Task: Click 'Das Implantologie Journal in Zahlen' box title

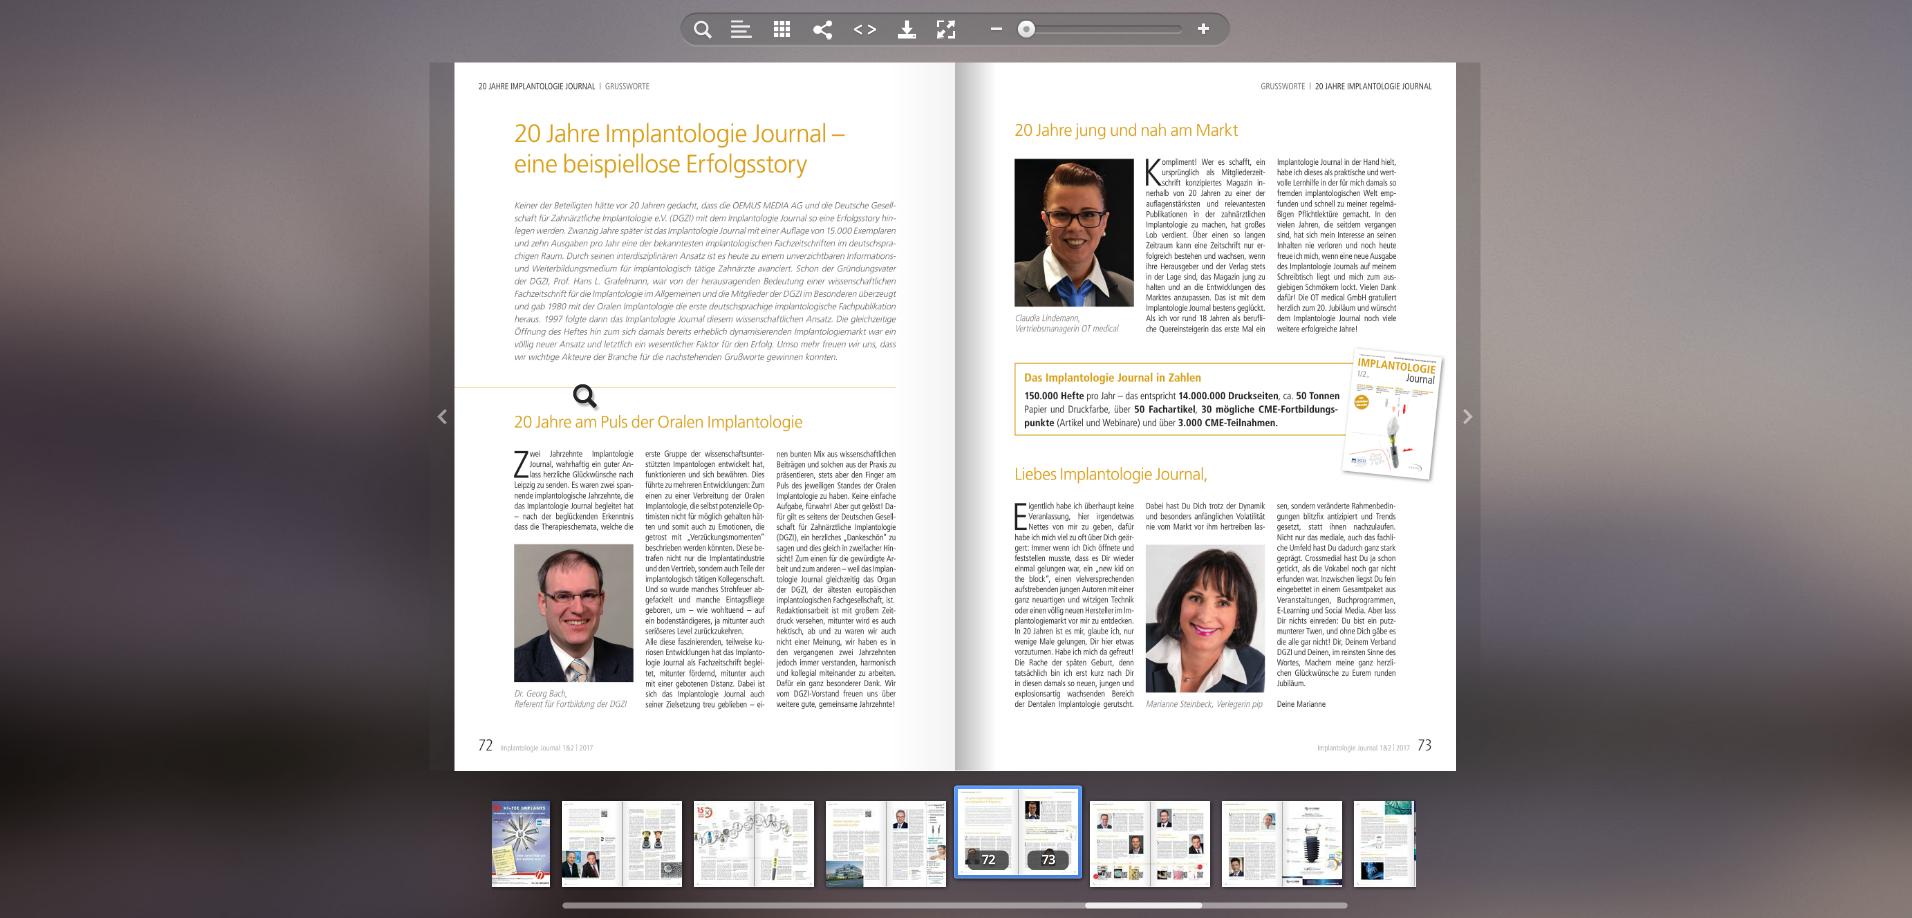Action: click(1112, 378)
